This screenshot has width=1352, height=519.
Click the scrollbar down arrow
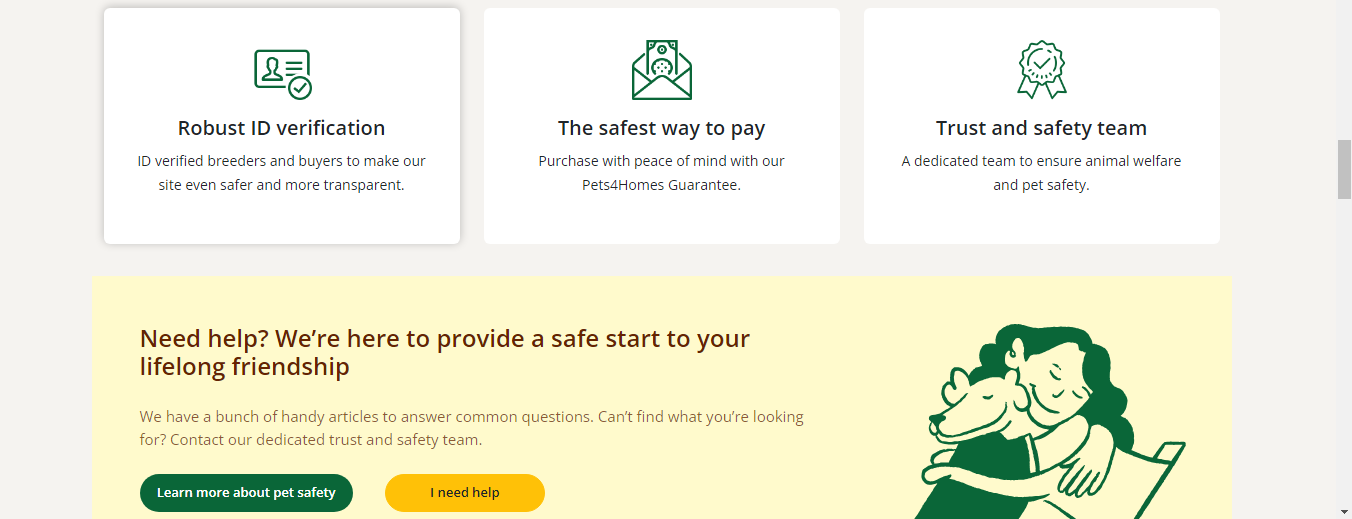click(x=1344, y=511)
